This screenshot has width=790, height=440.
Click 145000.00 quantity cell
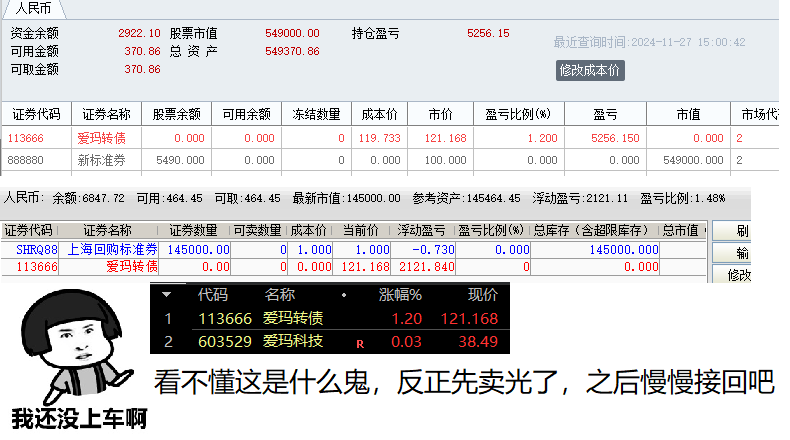coord(198,249)
